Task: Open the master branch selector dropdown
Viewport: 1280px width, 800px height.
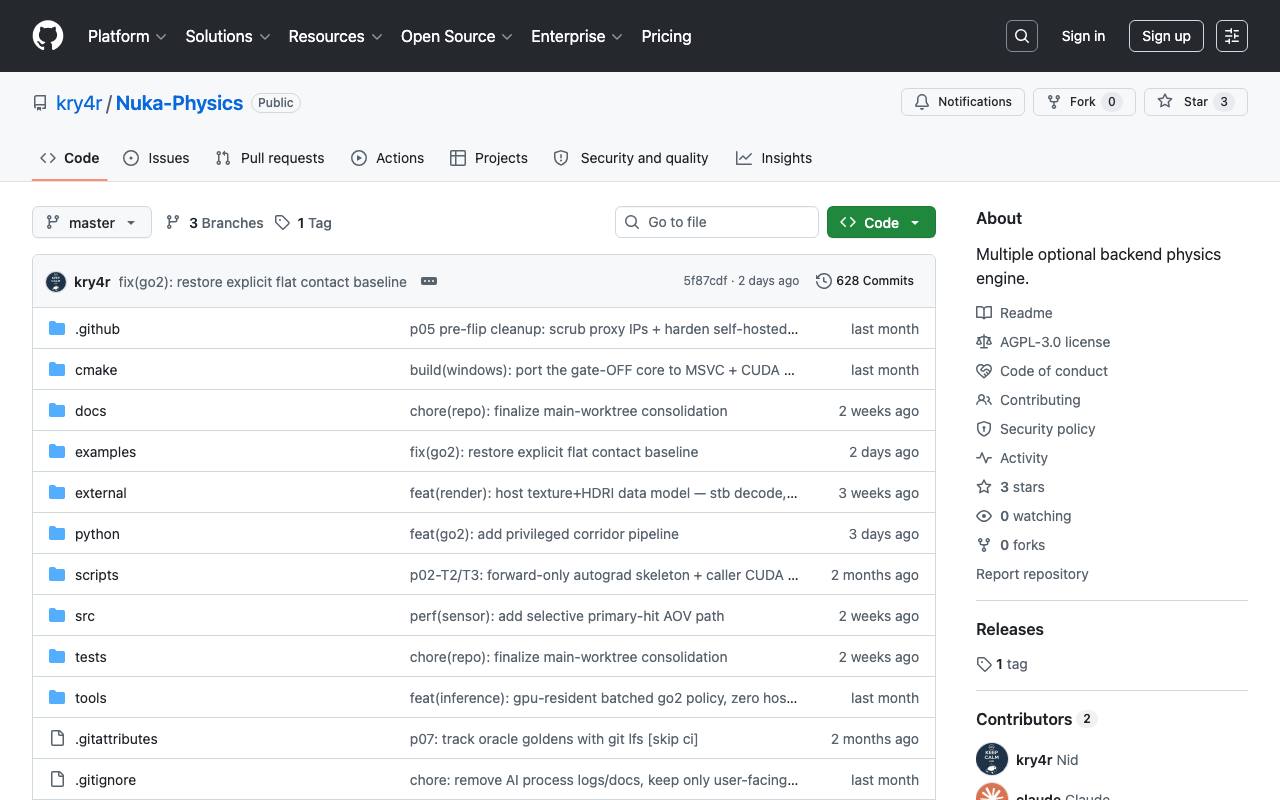Action: pos(92,222)
